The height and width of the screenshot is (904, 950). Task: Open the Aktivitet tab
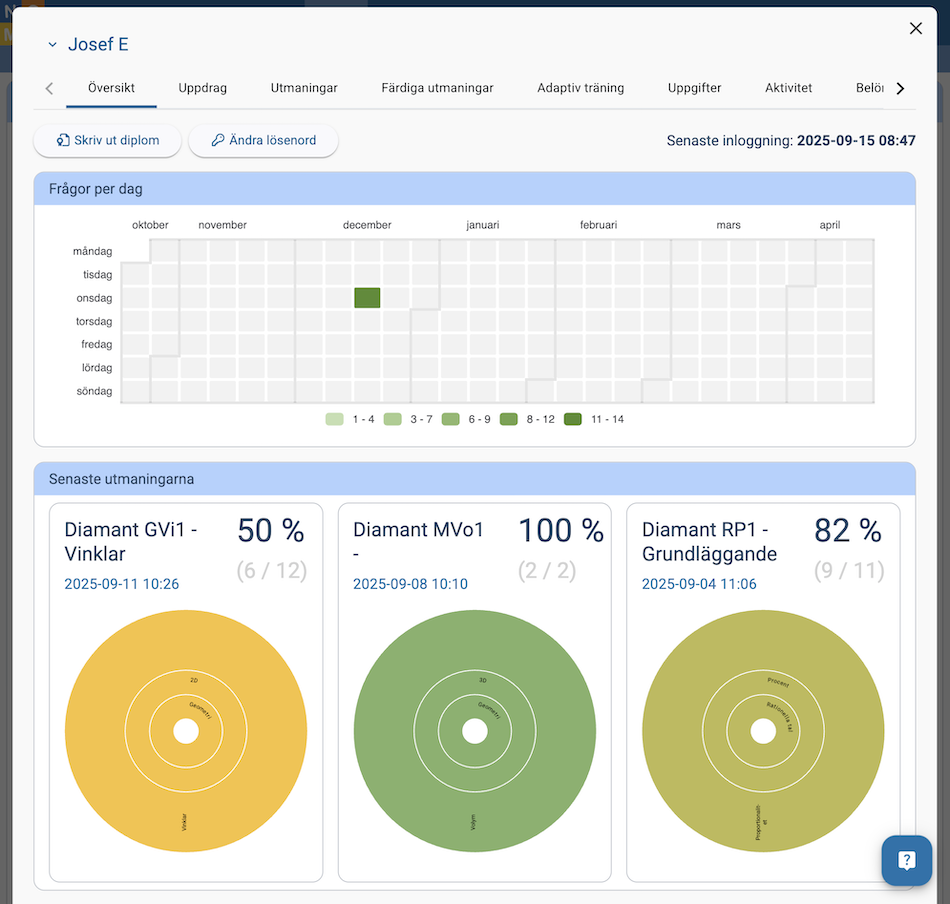tap(788, 88)
